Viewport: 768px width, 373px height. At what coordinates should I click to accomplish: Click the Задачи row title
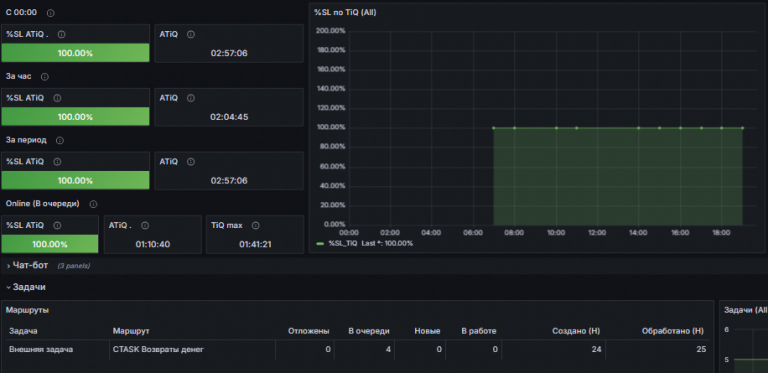click(29, 287)
